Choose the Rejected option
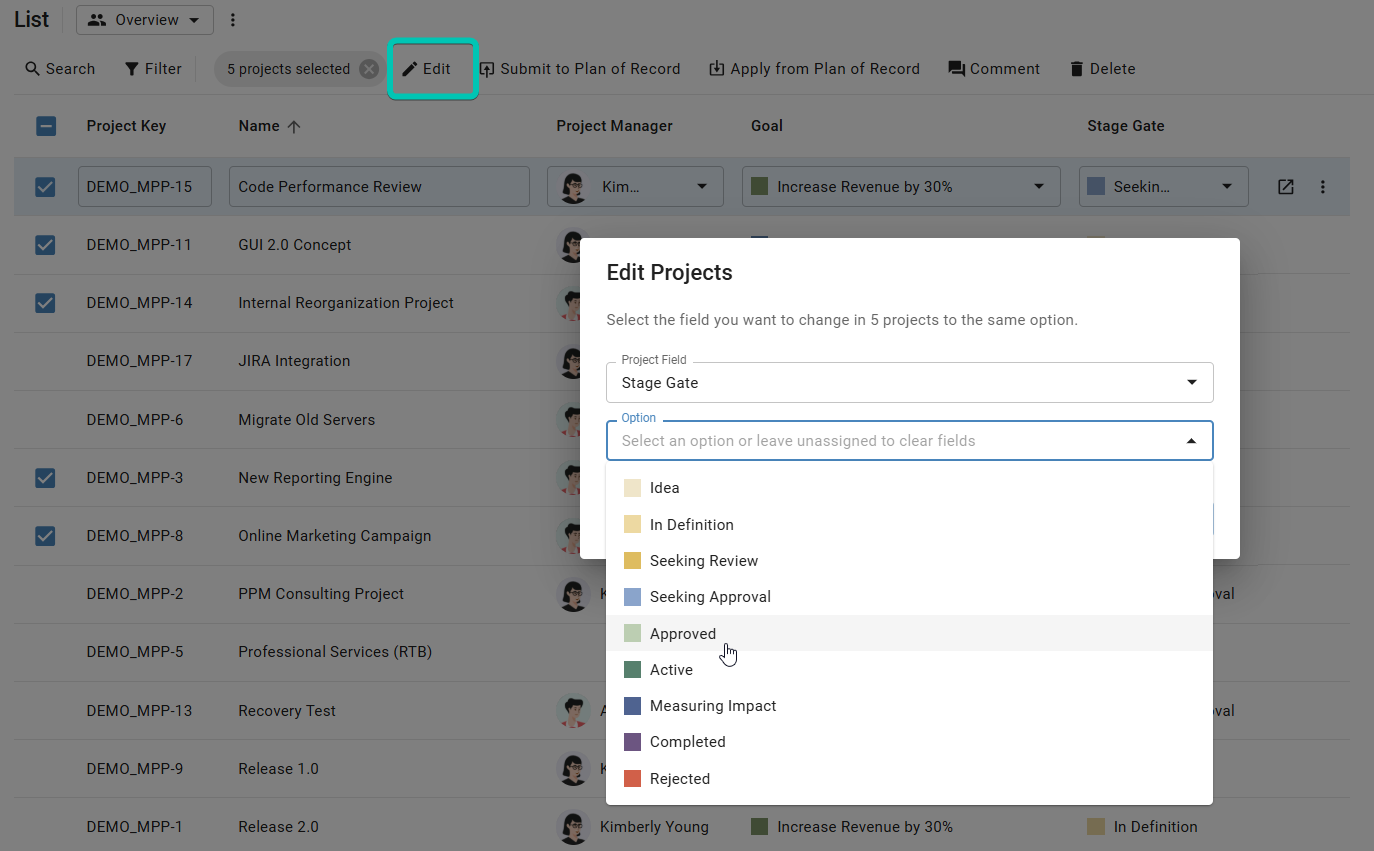 pos(909,779)
